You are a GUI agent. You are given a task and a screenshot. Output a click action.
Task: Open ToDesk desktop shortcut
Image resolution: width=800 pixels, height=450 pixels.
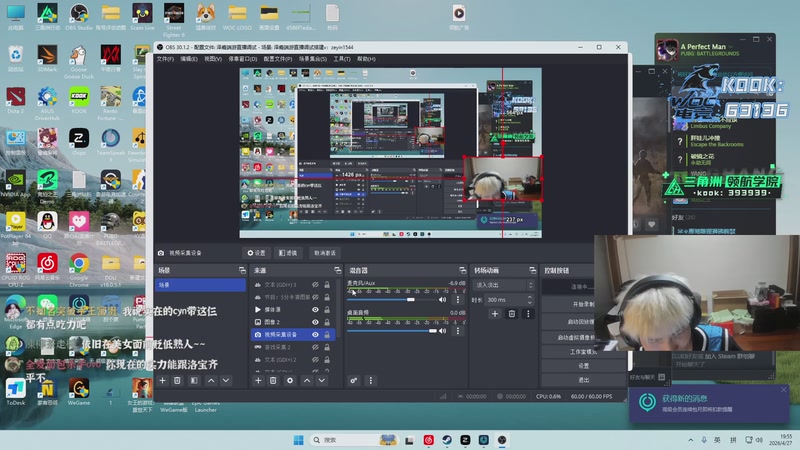15,392
